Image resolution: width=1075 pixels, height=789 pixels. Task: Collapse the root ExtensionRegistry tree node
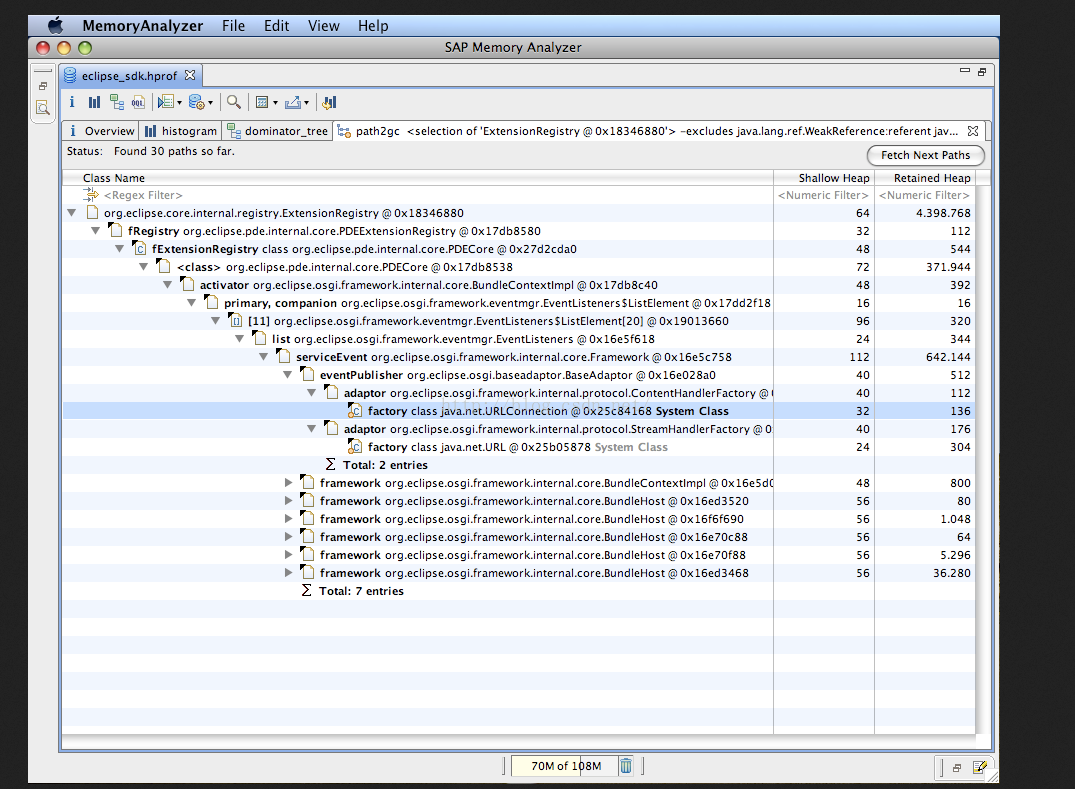point(72,213)
